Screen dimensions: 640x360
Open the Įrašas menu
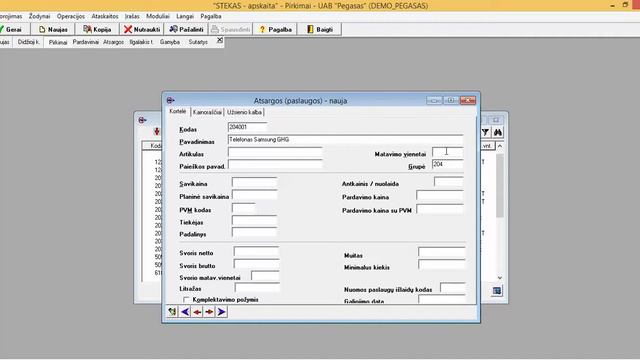tap(132, 16)
